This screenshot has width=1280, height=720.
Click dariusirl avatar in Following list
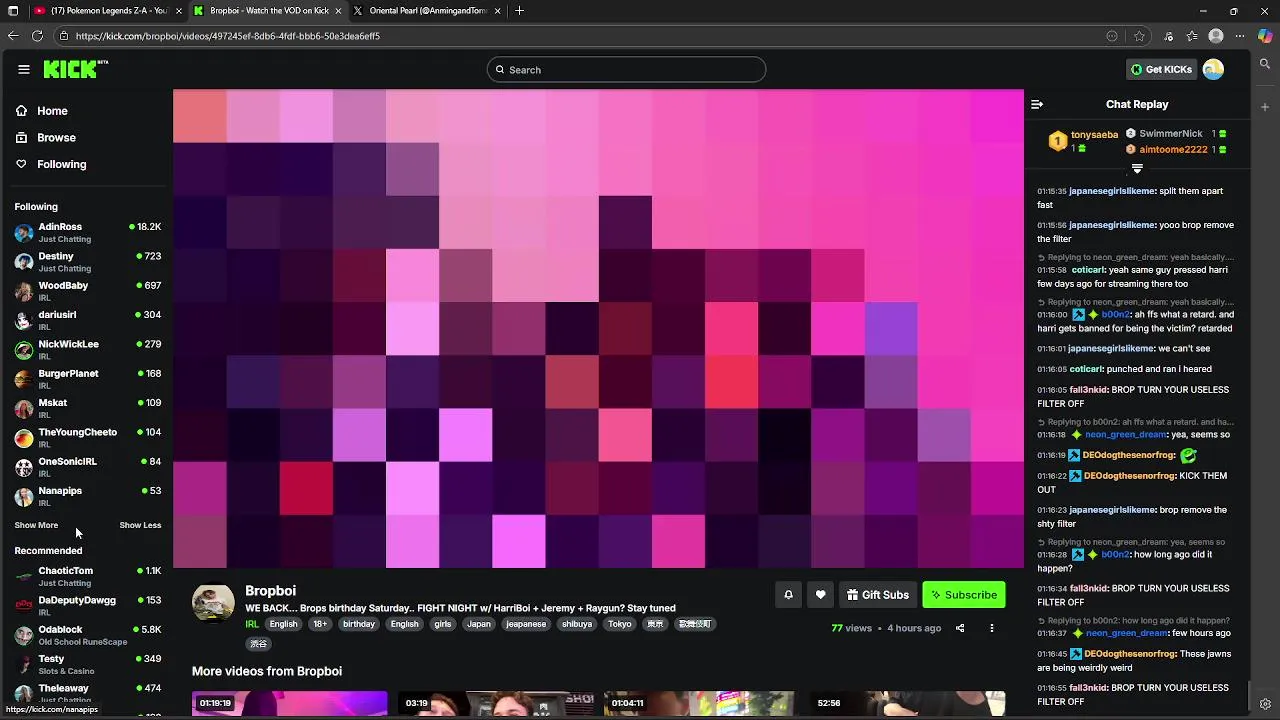24,320
